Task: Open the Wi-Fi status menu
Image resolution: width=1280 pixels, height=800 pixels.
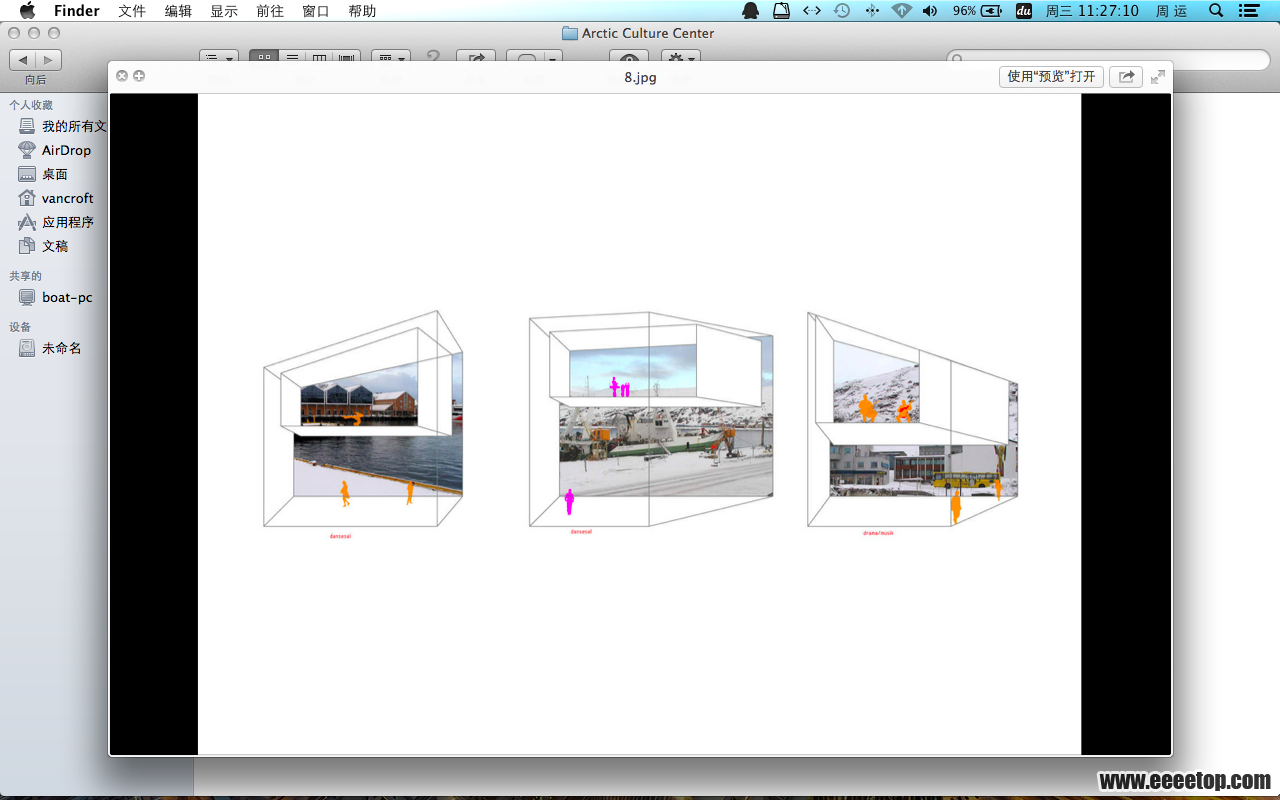Action: coord(902,11)
